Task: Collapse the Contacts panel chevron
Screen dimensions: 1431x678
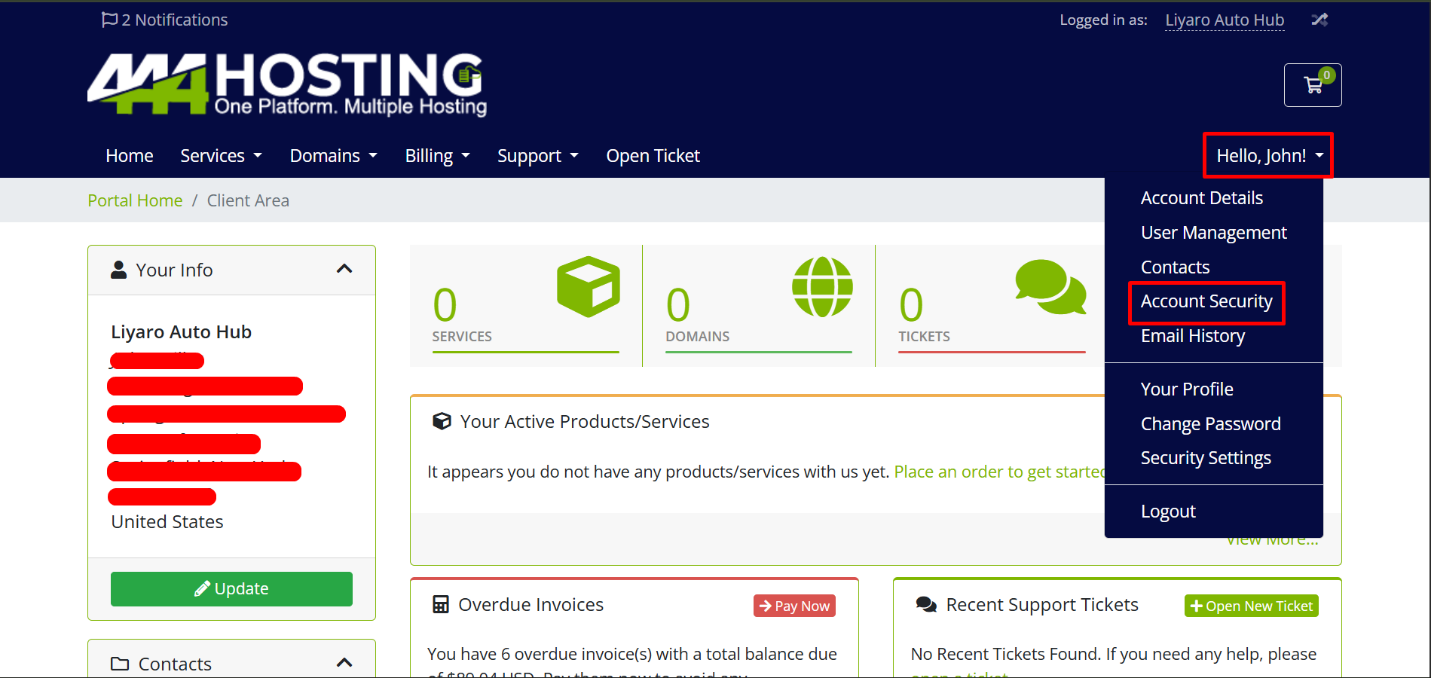Action: click(x=344, y=663)
